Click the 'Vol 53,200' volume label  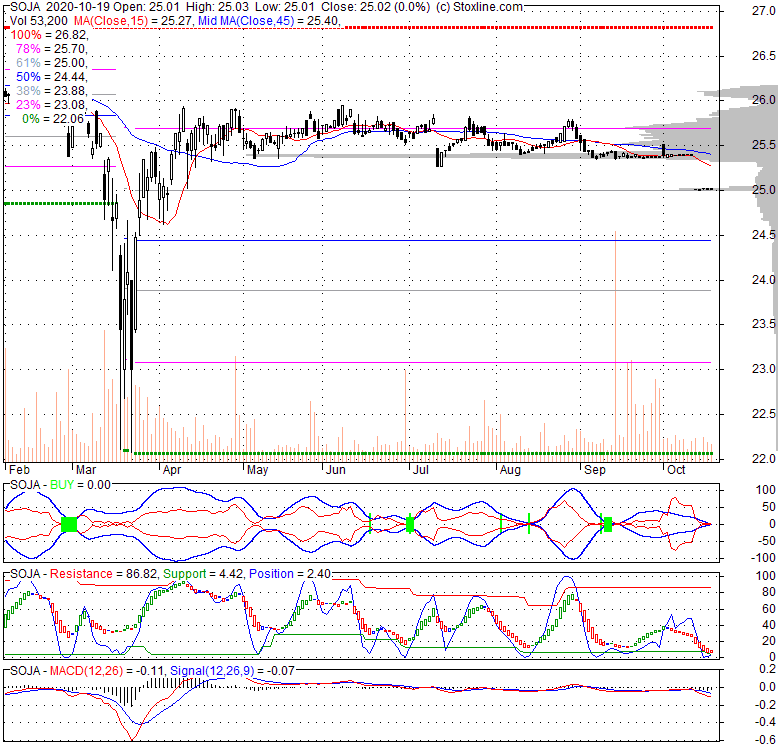coord(40,21)
